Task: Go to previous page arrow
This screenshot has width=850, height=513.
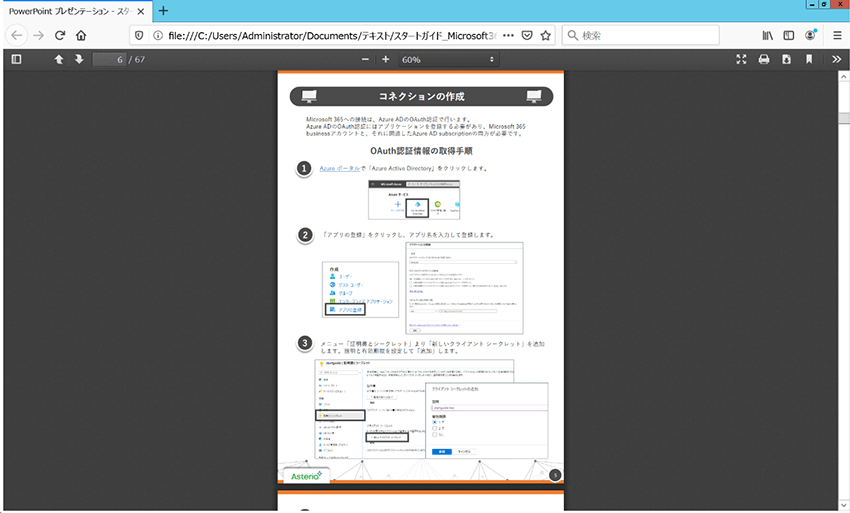Action: (x=59, y=59)
